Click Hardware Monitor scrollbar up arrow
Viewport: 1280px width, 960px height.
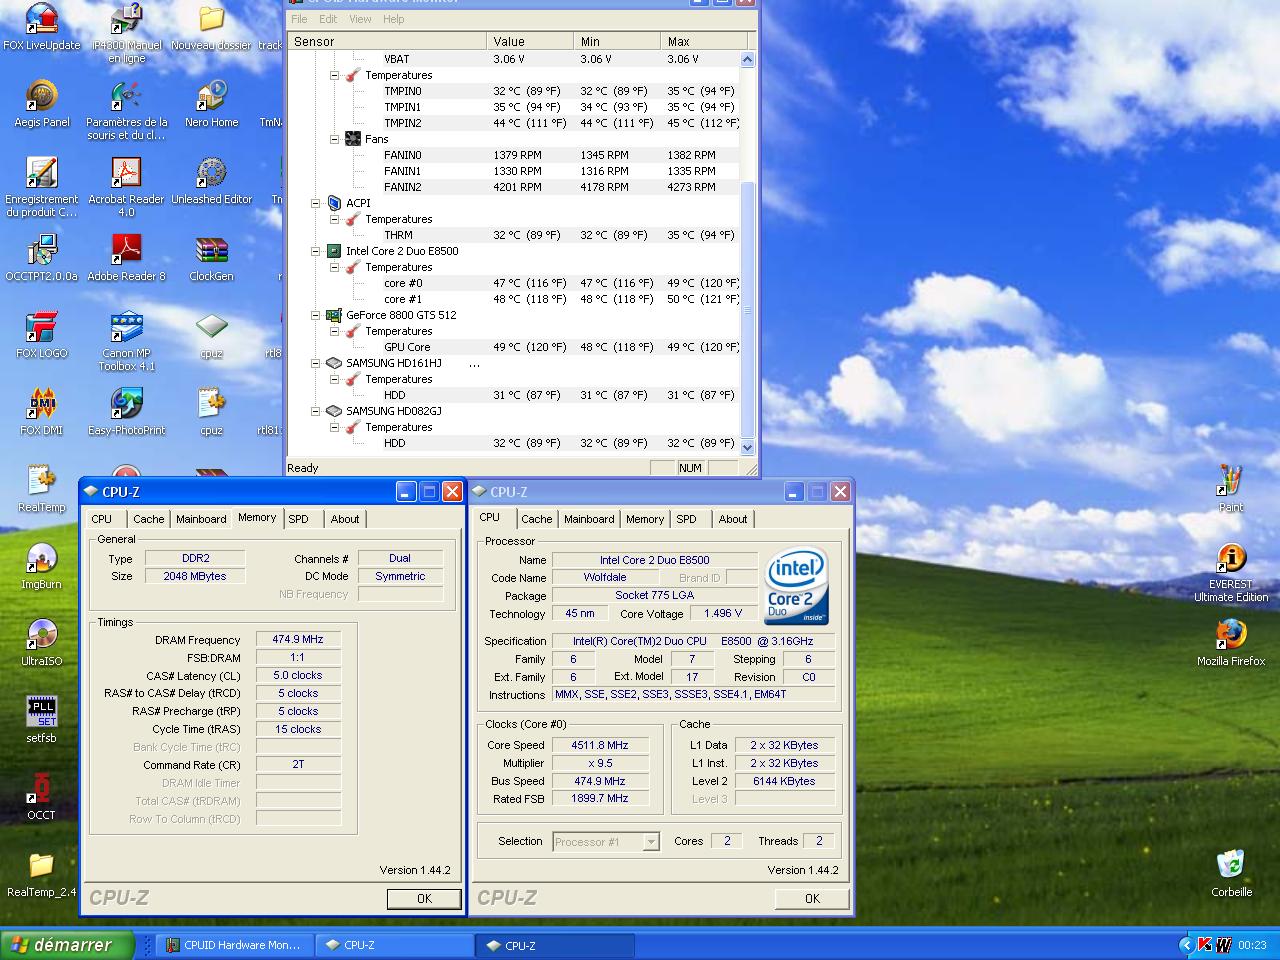(747, 59)
